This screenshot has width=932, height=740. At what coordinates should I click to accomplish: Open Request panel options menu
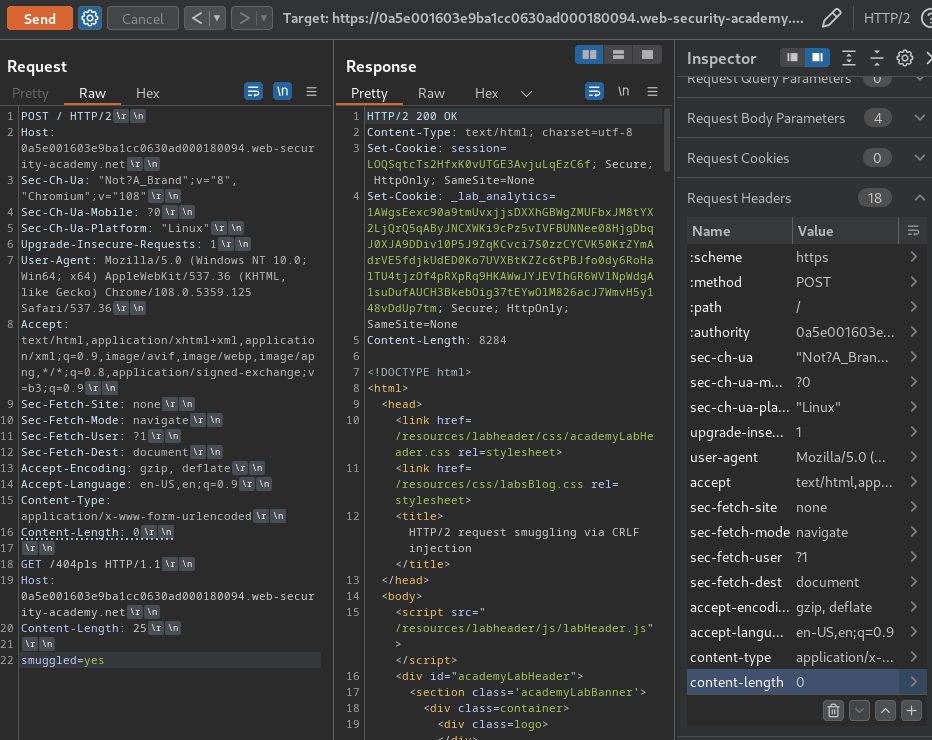click(311, 92)
